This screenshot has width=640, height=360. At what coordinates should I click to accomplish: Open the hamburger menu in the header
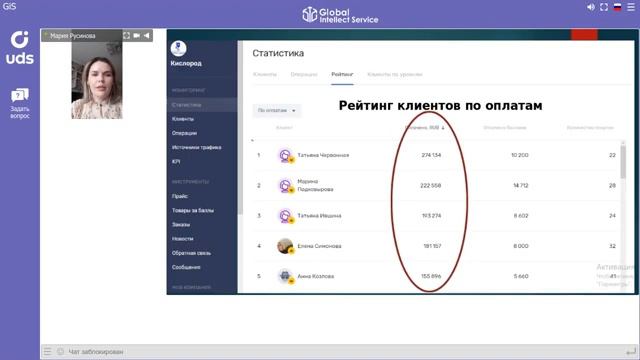tap(631, 7)
